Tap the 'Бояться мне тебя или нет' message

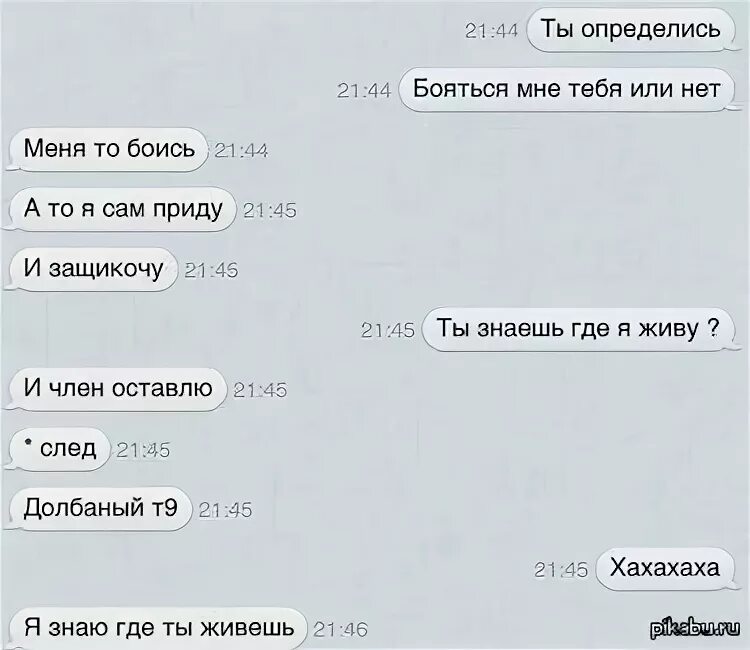tap(566, 89)
